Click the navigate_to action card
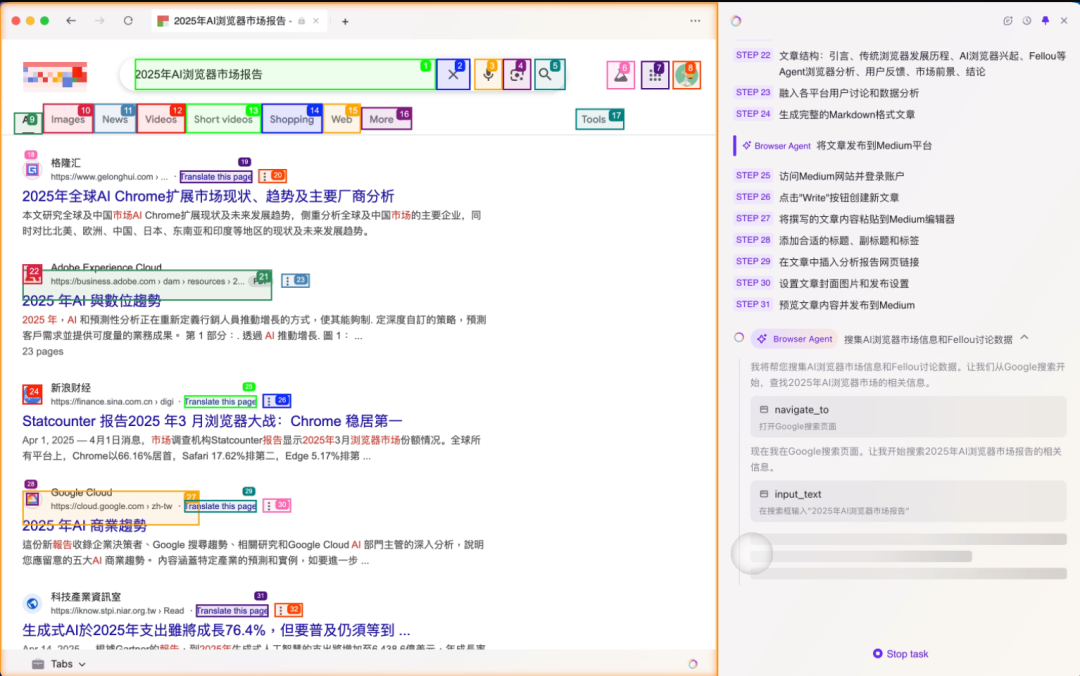Image resolution: width=1080 pixels, height=676 pixels. (908, 417)
